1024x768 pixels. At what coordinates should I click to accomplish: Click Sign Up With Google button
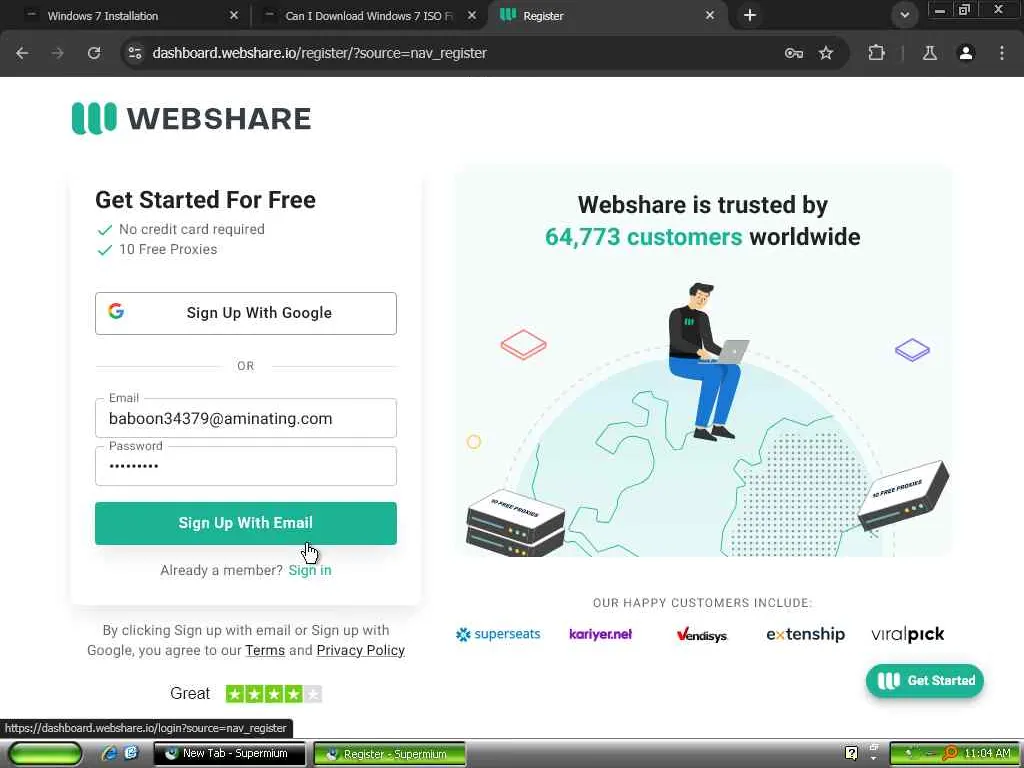coord(246,313)
